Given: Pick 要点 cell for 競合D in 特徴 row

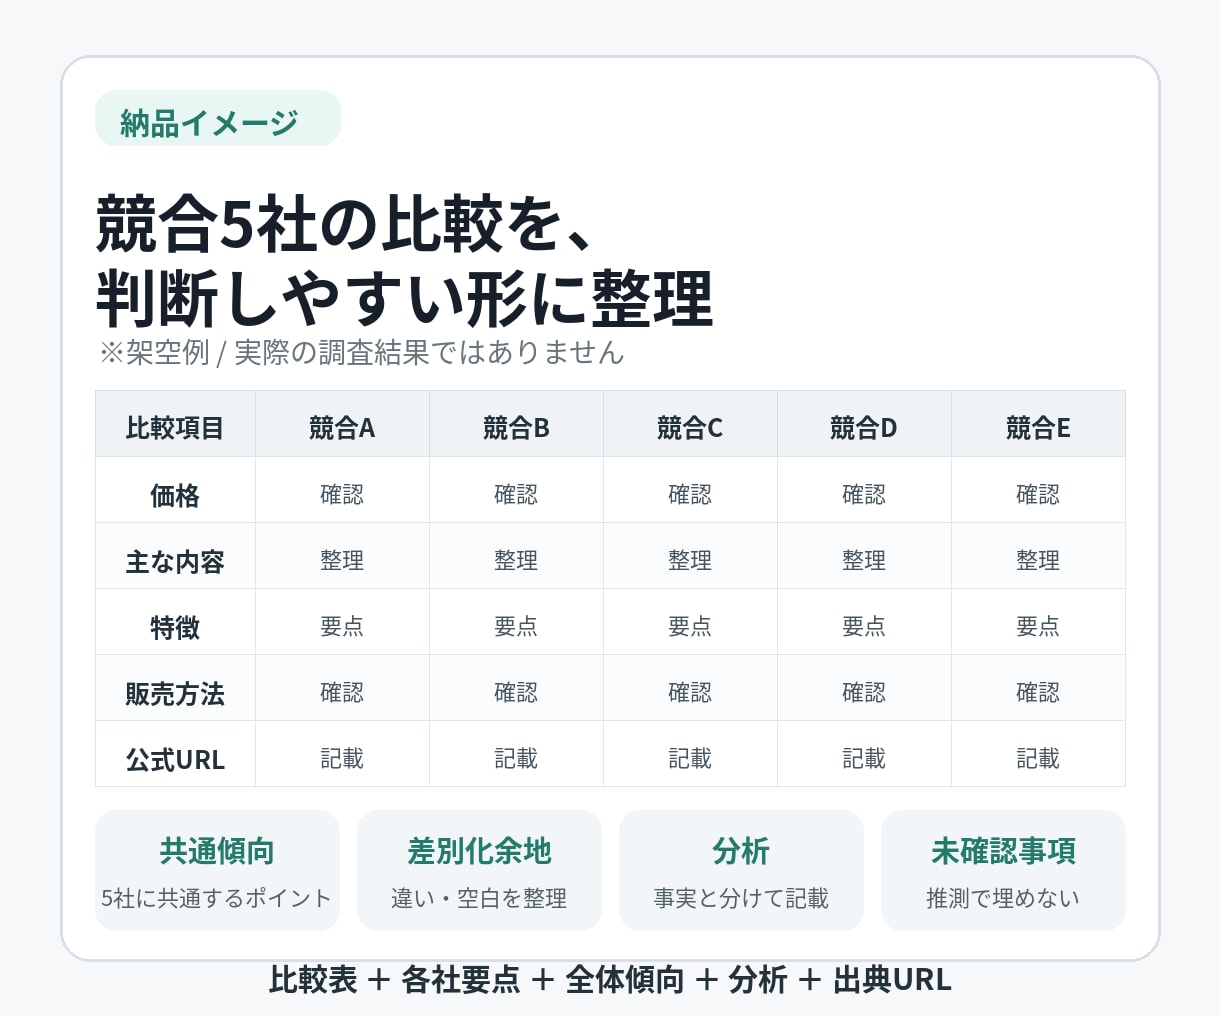Looking at the screenshot, I should [864, 622].
